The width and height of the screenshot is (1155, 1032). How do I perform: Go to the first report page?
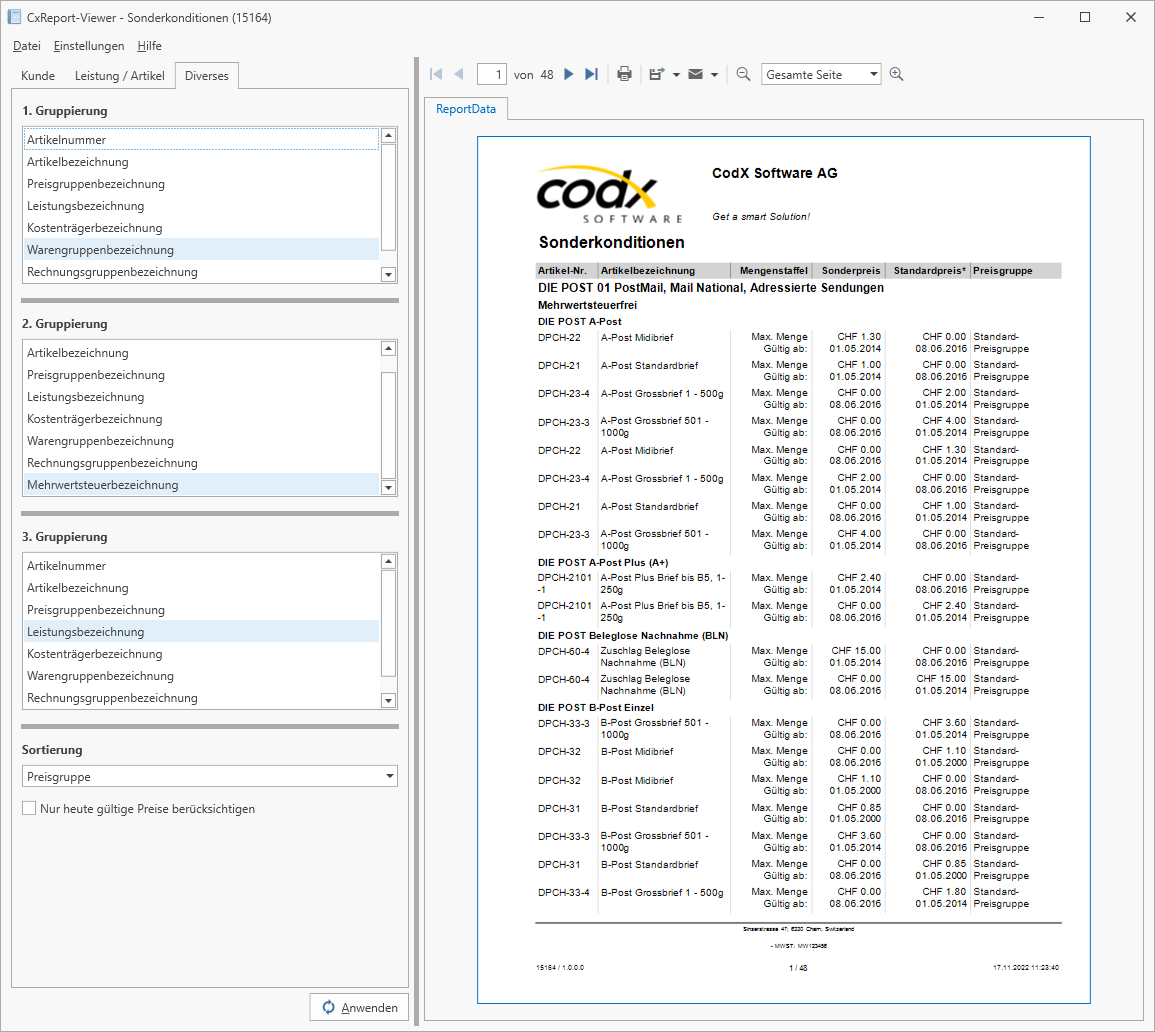coord(436,74)
